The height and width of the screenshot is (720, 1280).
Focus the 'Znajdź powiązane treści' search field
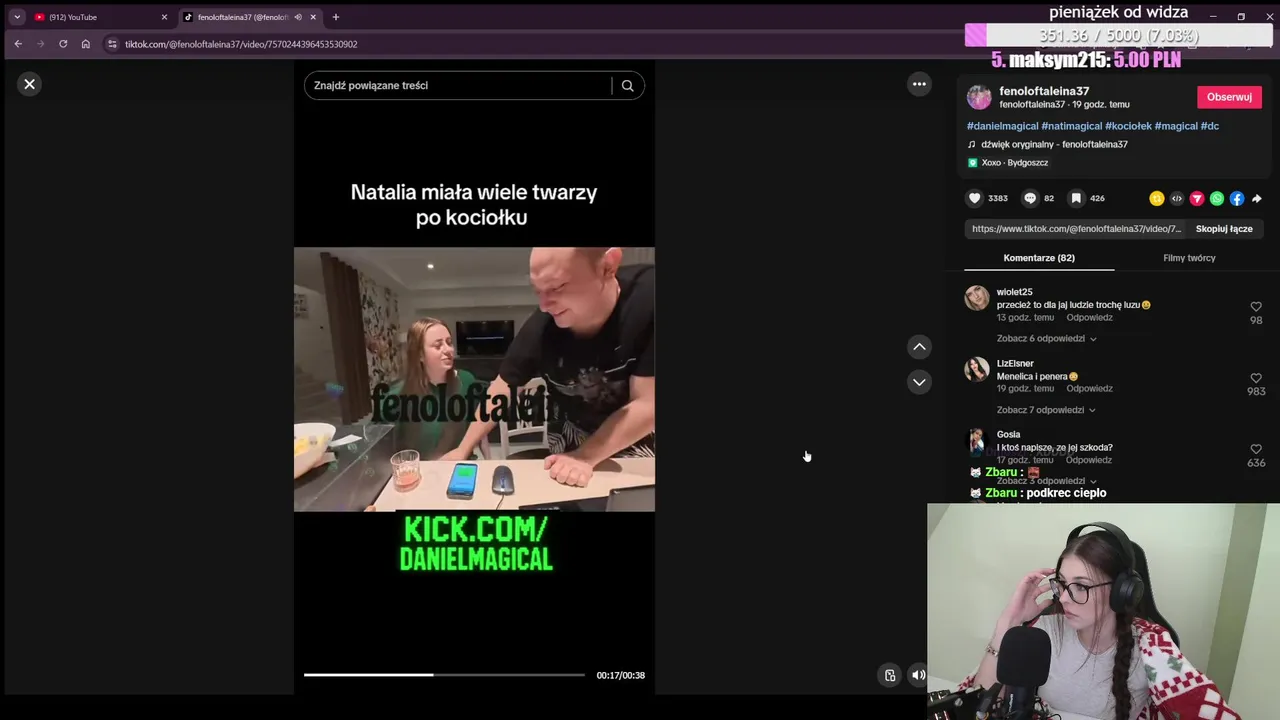pos(460,86)
